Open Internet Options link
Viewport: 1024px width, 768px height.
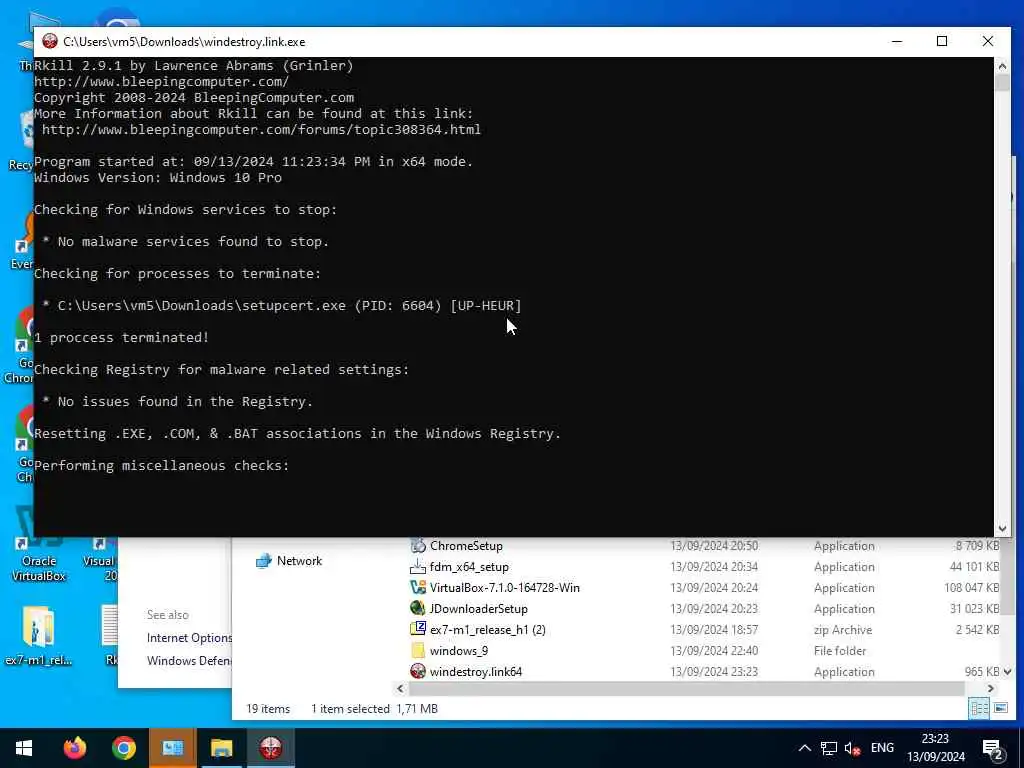tap(189, 637)
